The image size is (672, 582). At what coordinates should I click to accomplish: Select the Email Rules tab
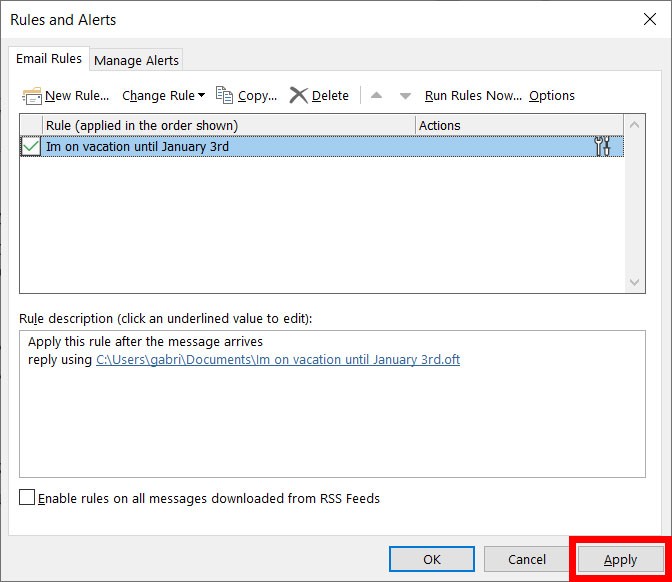tap(48, 59)
